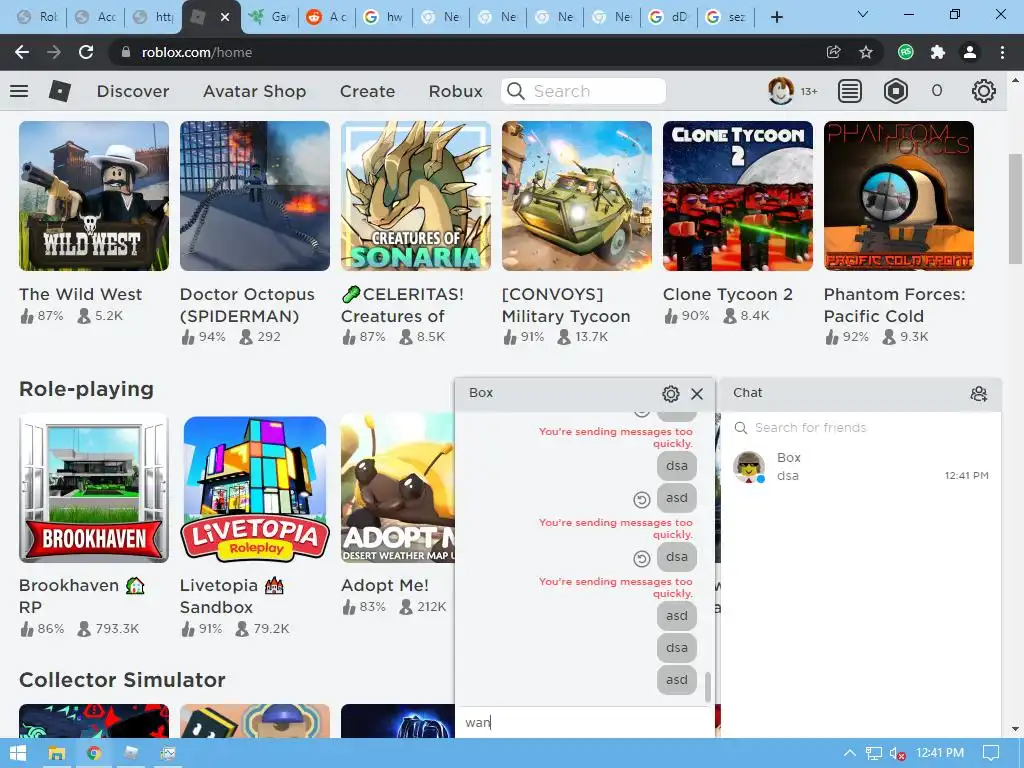The width and height of the screenshot is (1024, 768).
Task: Open the Collector Simulator category heading
Action: [122, 680]
